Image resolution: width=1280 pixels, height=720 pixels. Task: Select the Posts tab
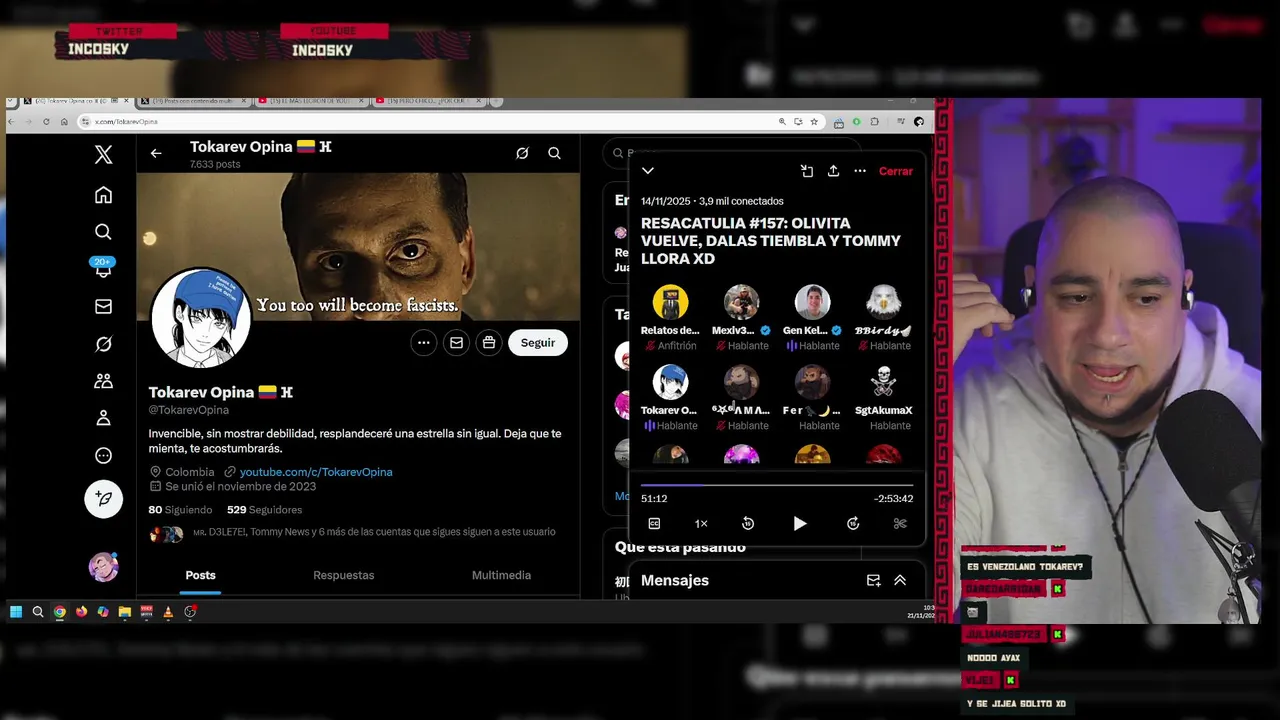[200, 575]
